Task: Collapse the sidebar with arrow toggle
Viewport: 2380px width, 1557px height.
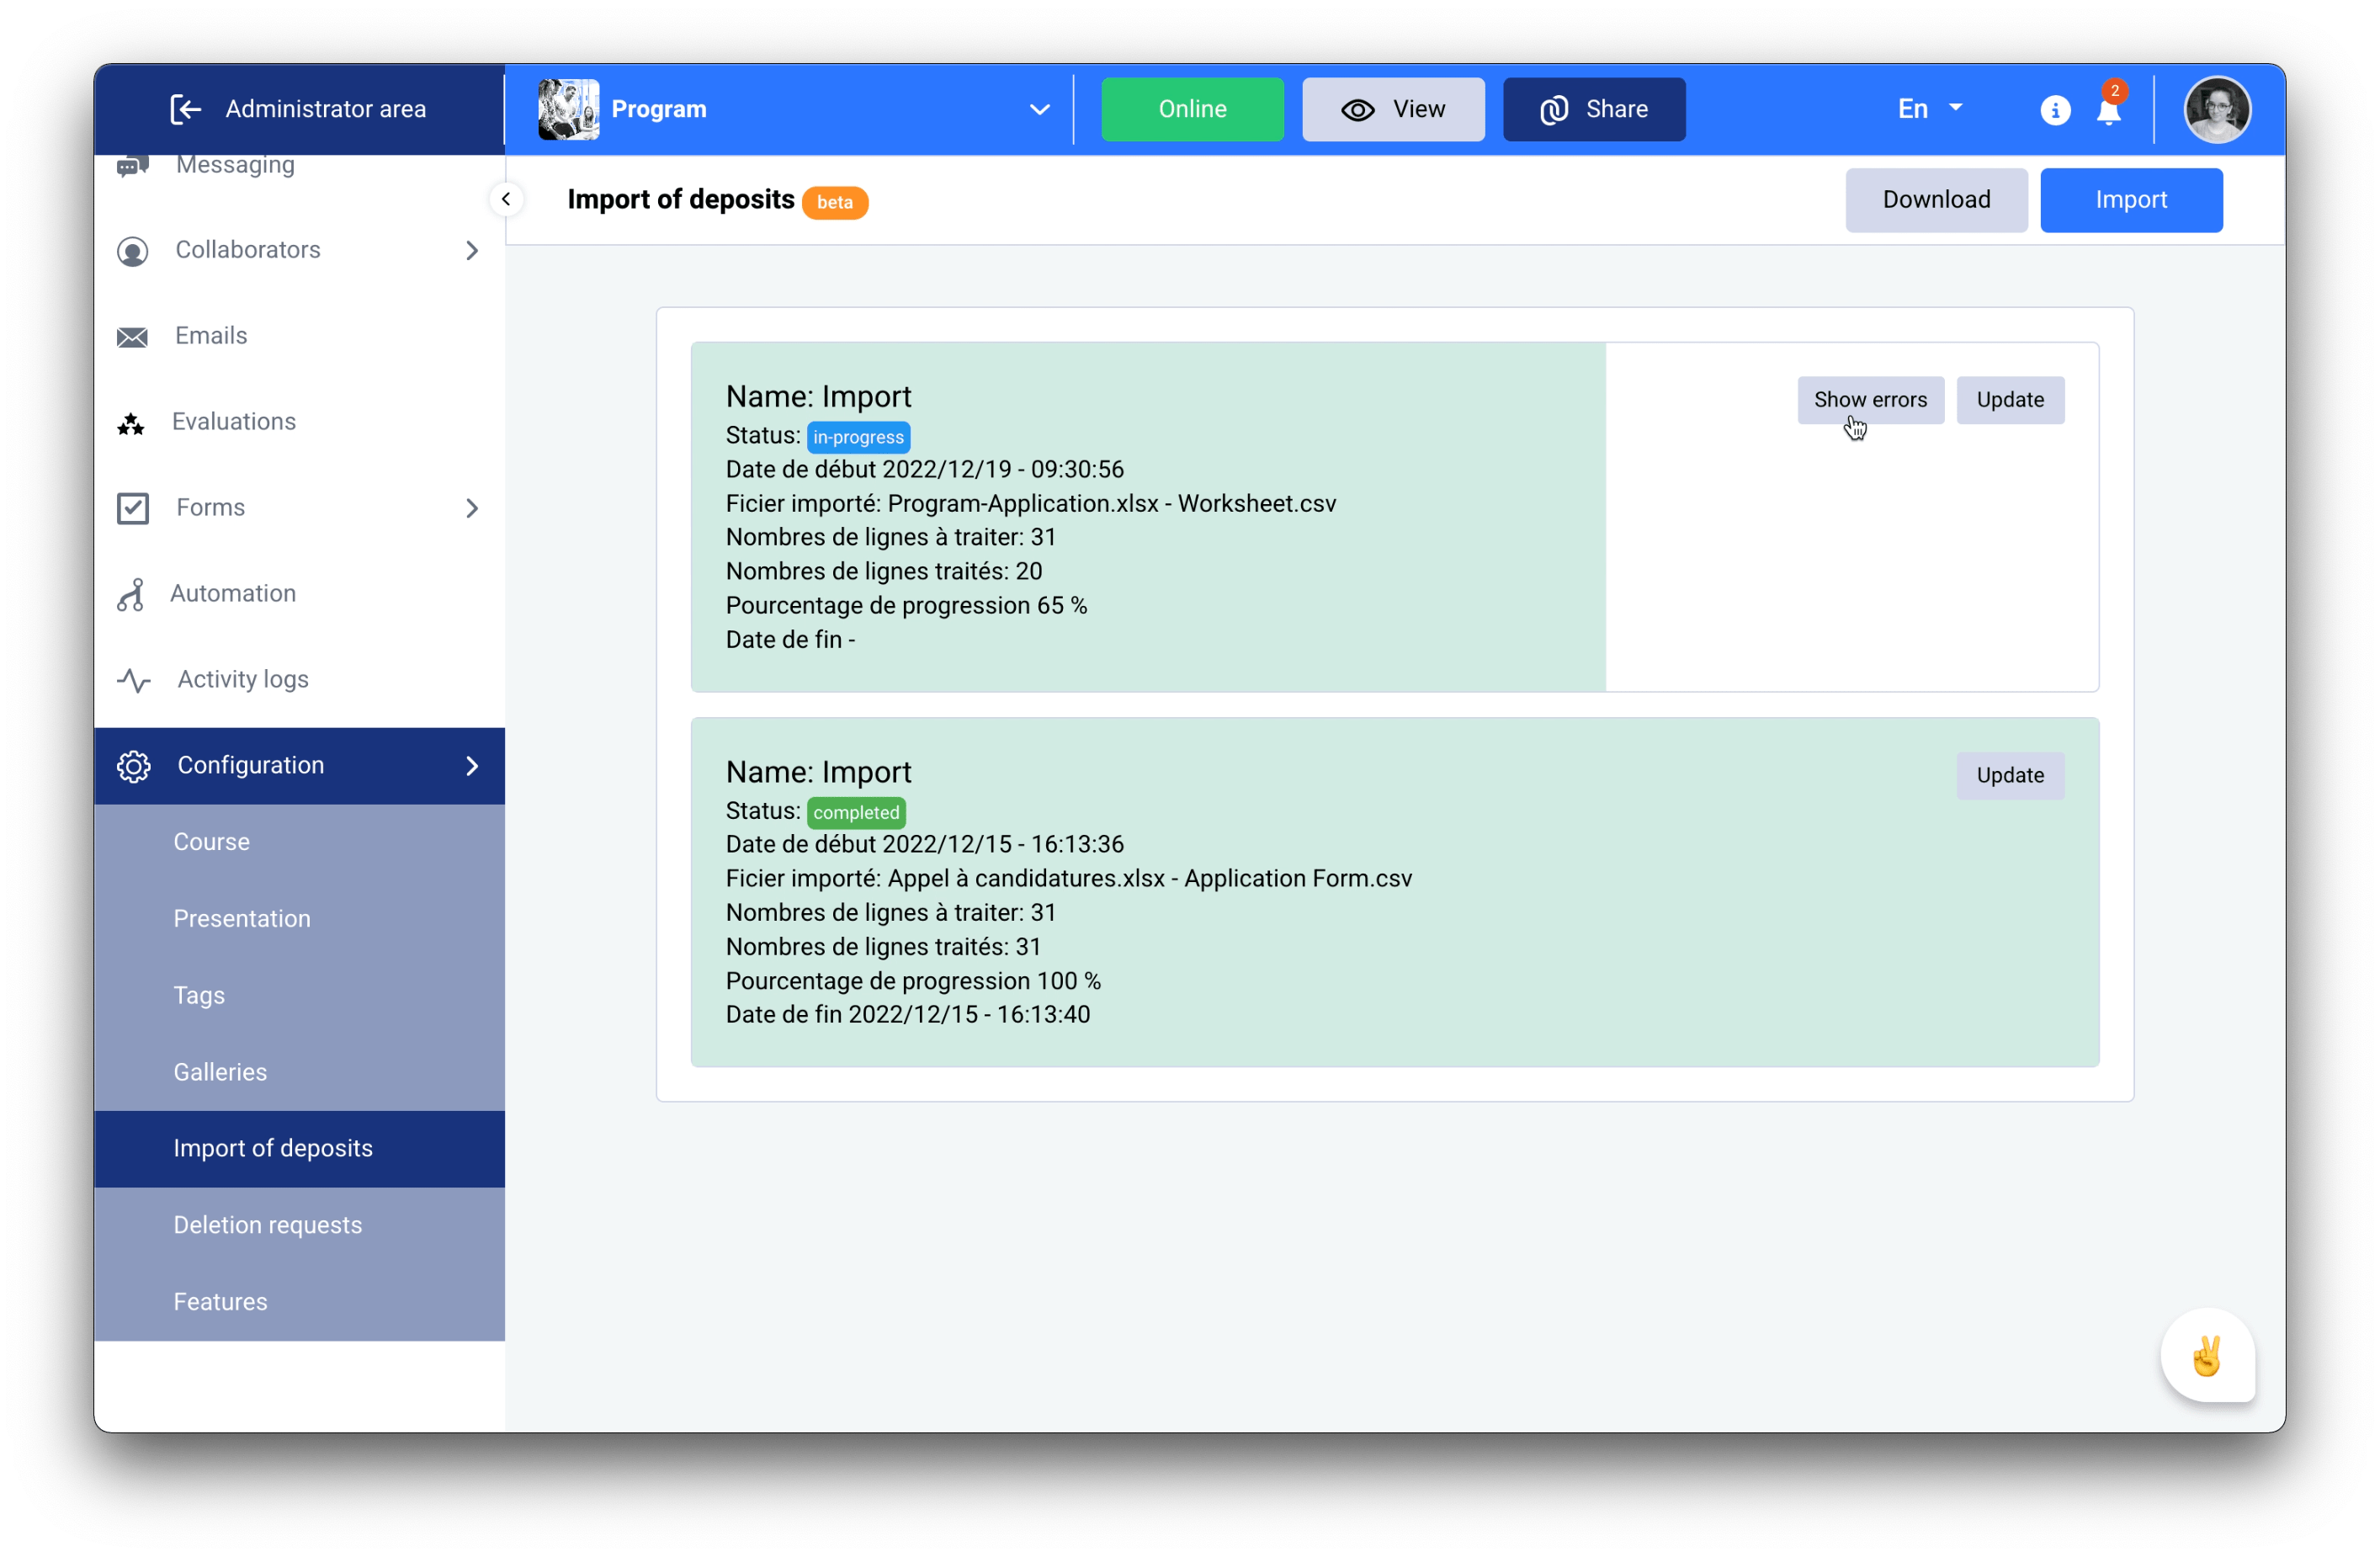Action: 506,199
